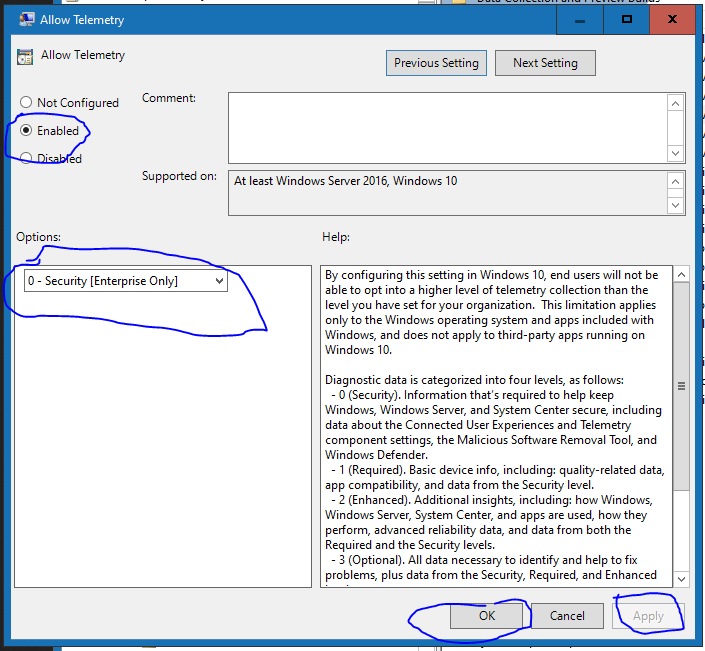
Task: Click the 'Supported on:' label
Action: pos(179,176)
